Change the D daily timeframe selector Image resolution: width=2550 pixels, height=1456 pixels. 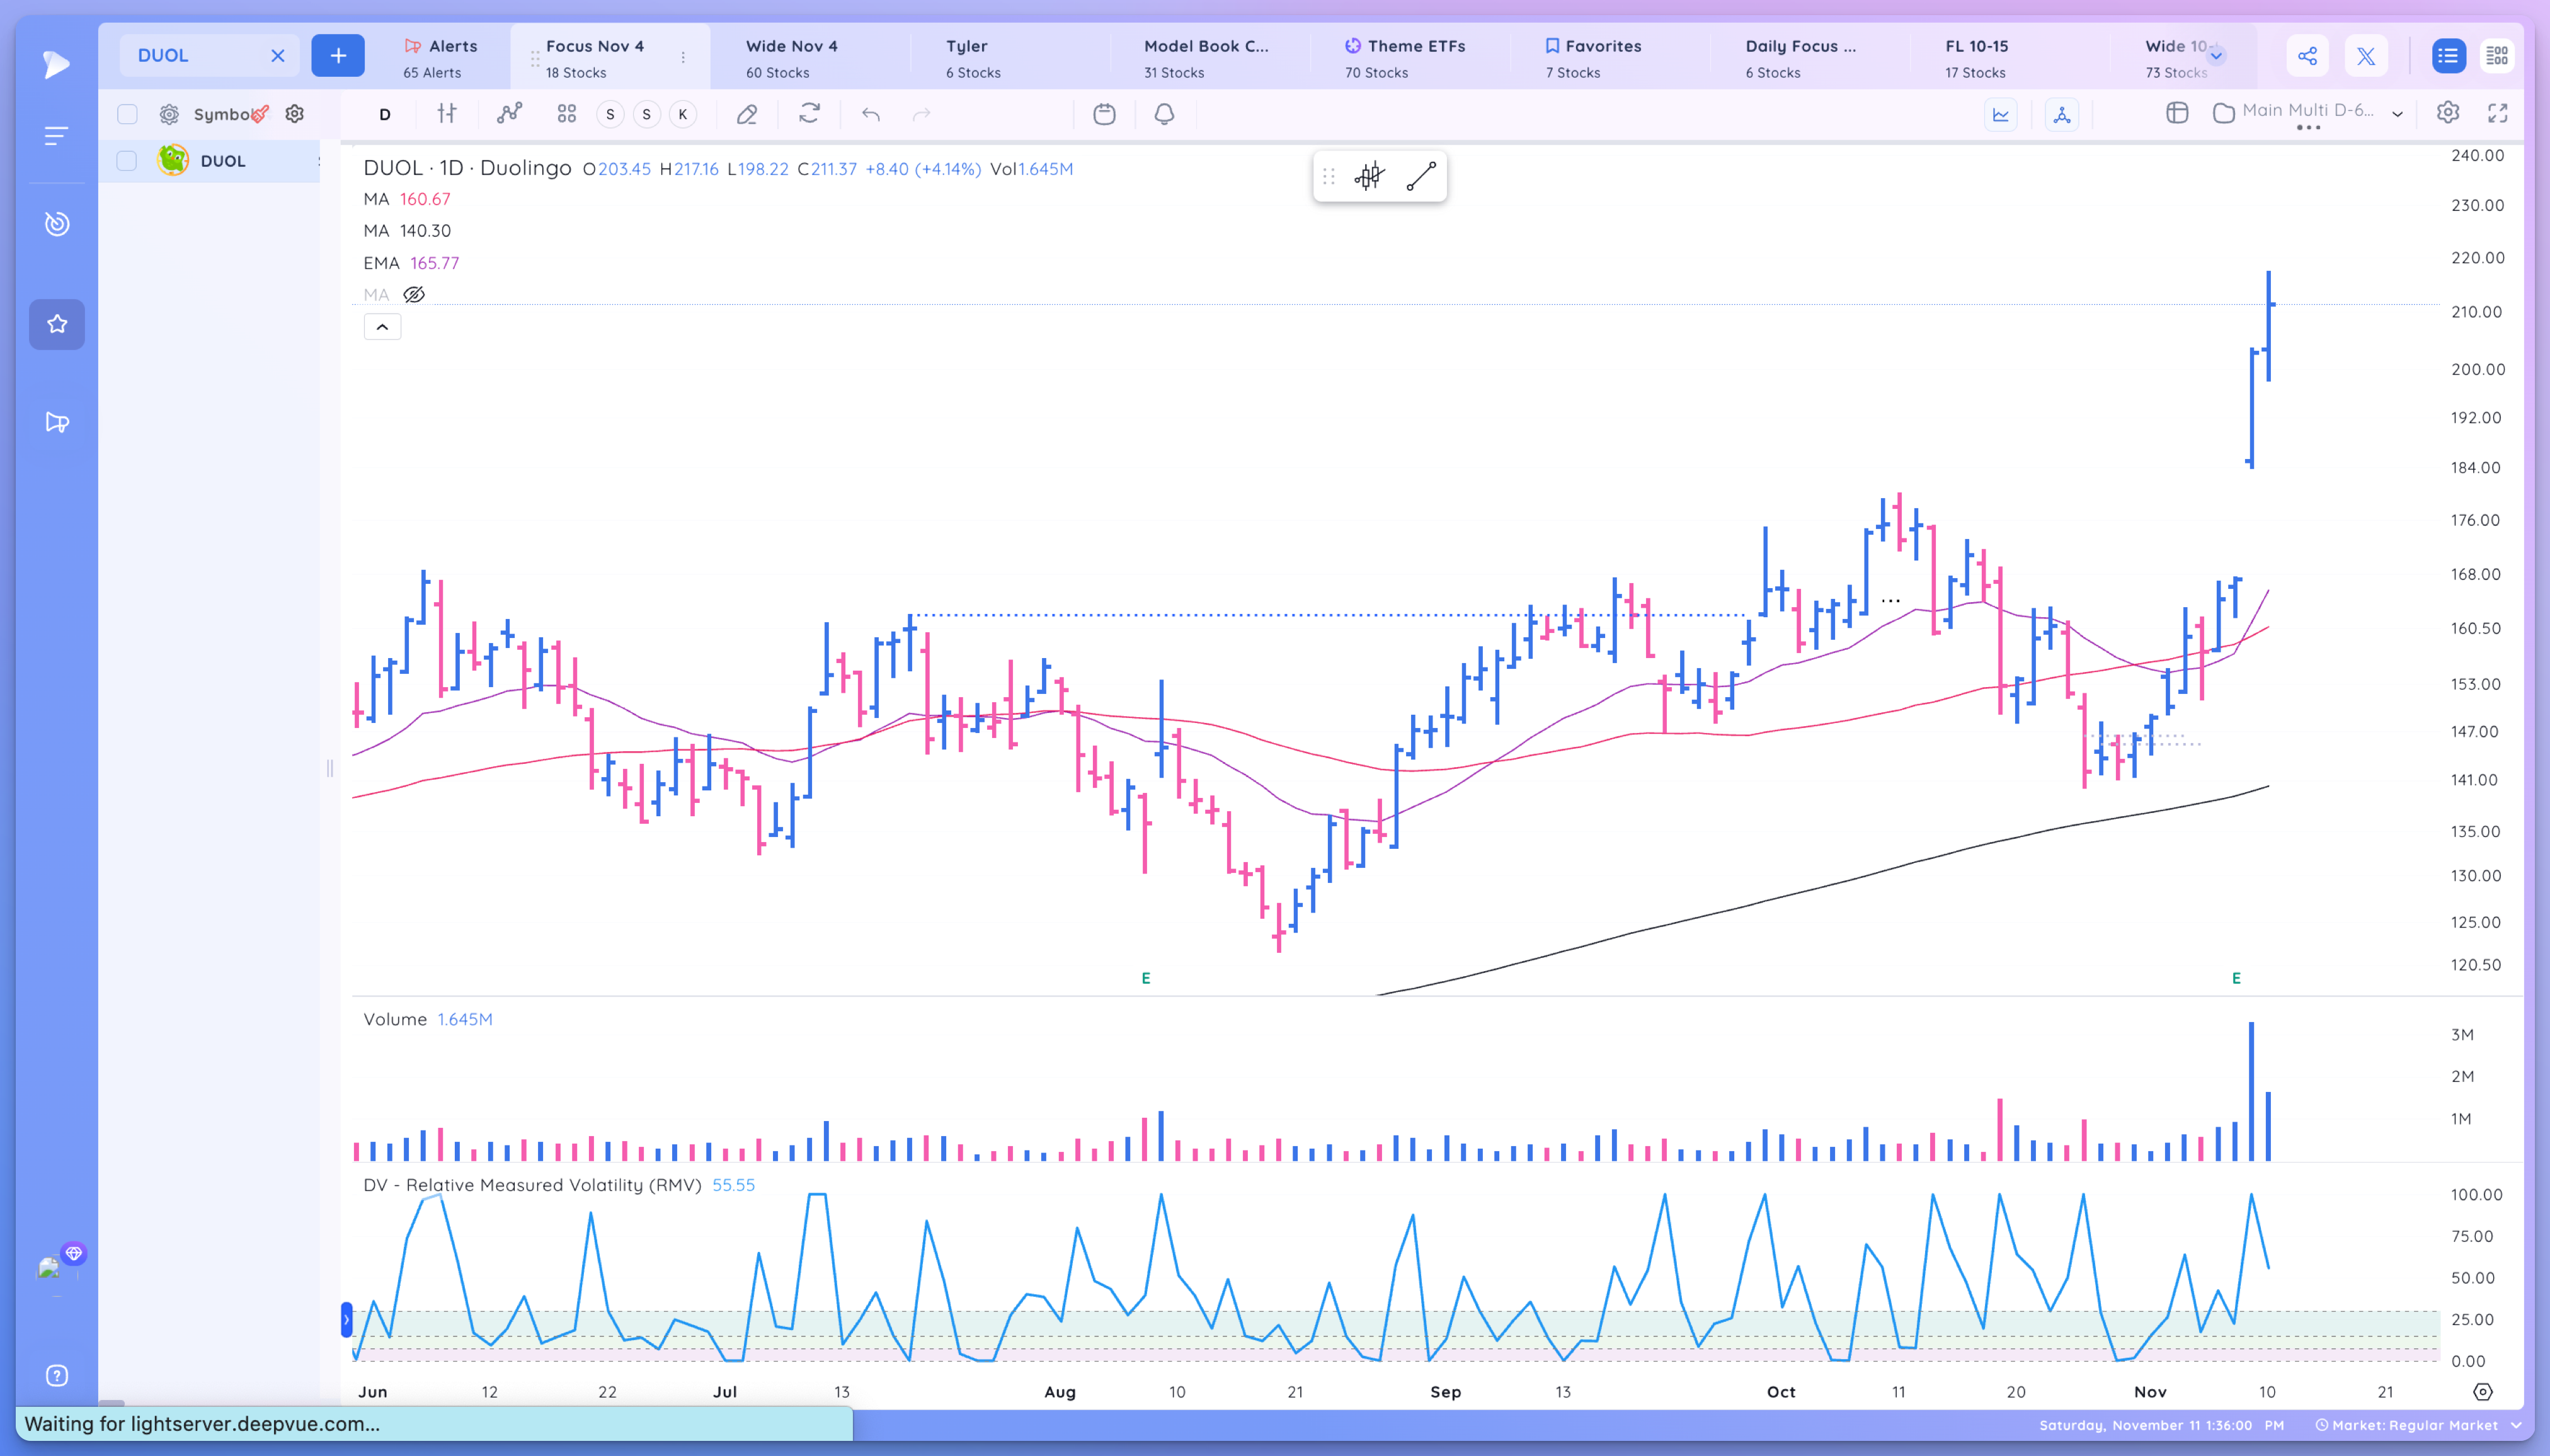pyautogui.click(x=385, y=114)
